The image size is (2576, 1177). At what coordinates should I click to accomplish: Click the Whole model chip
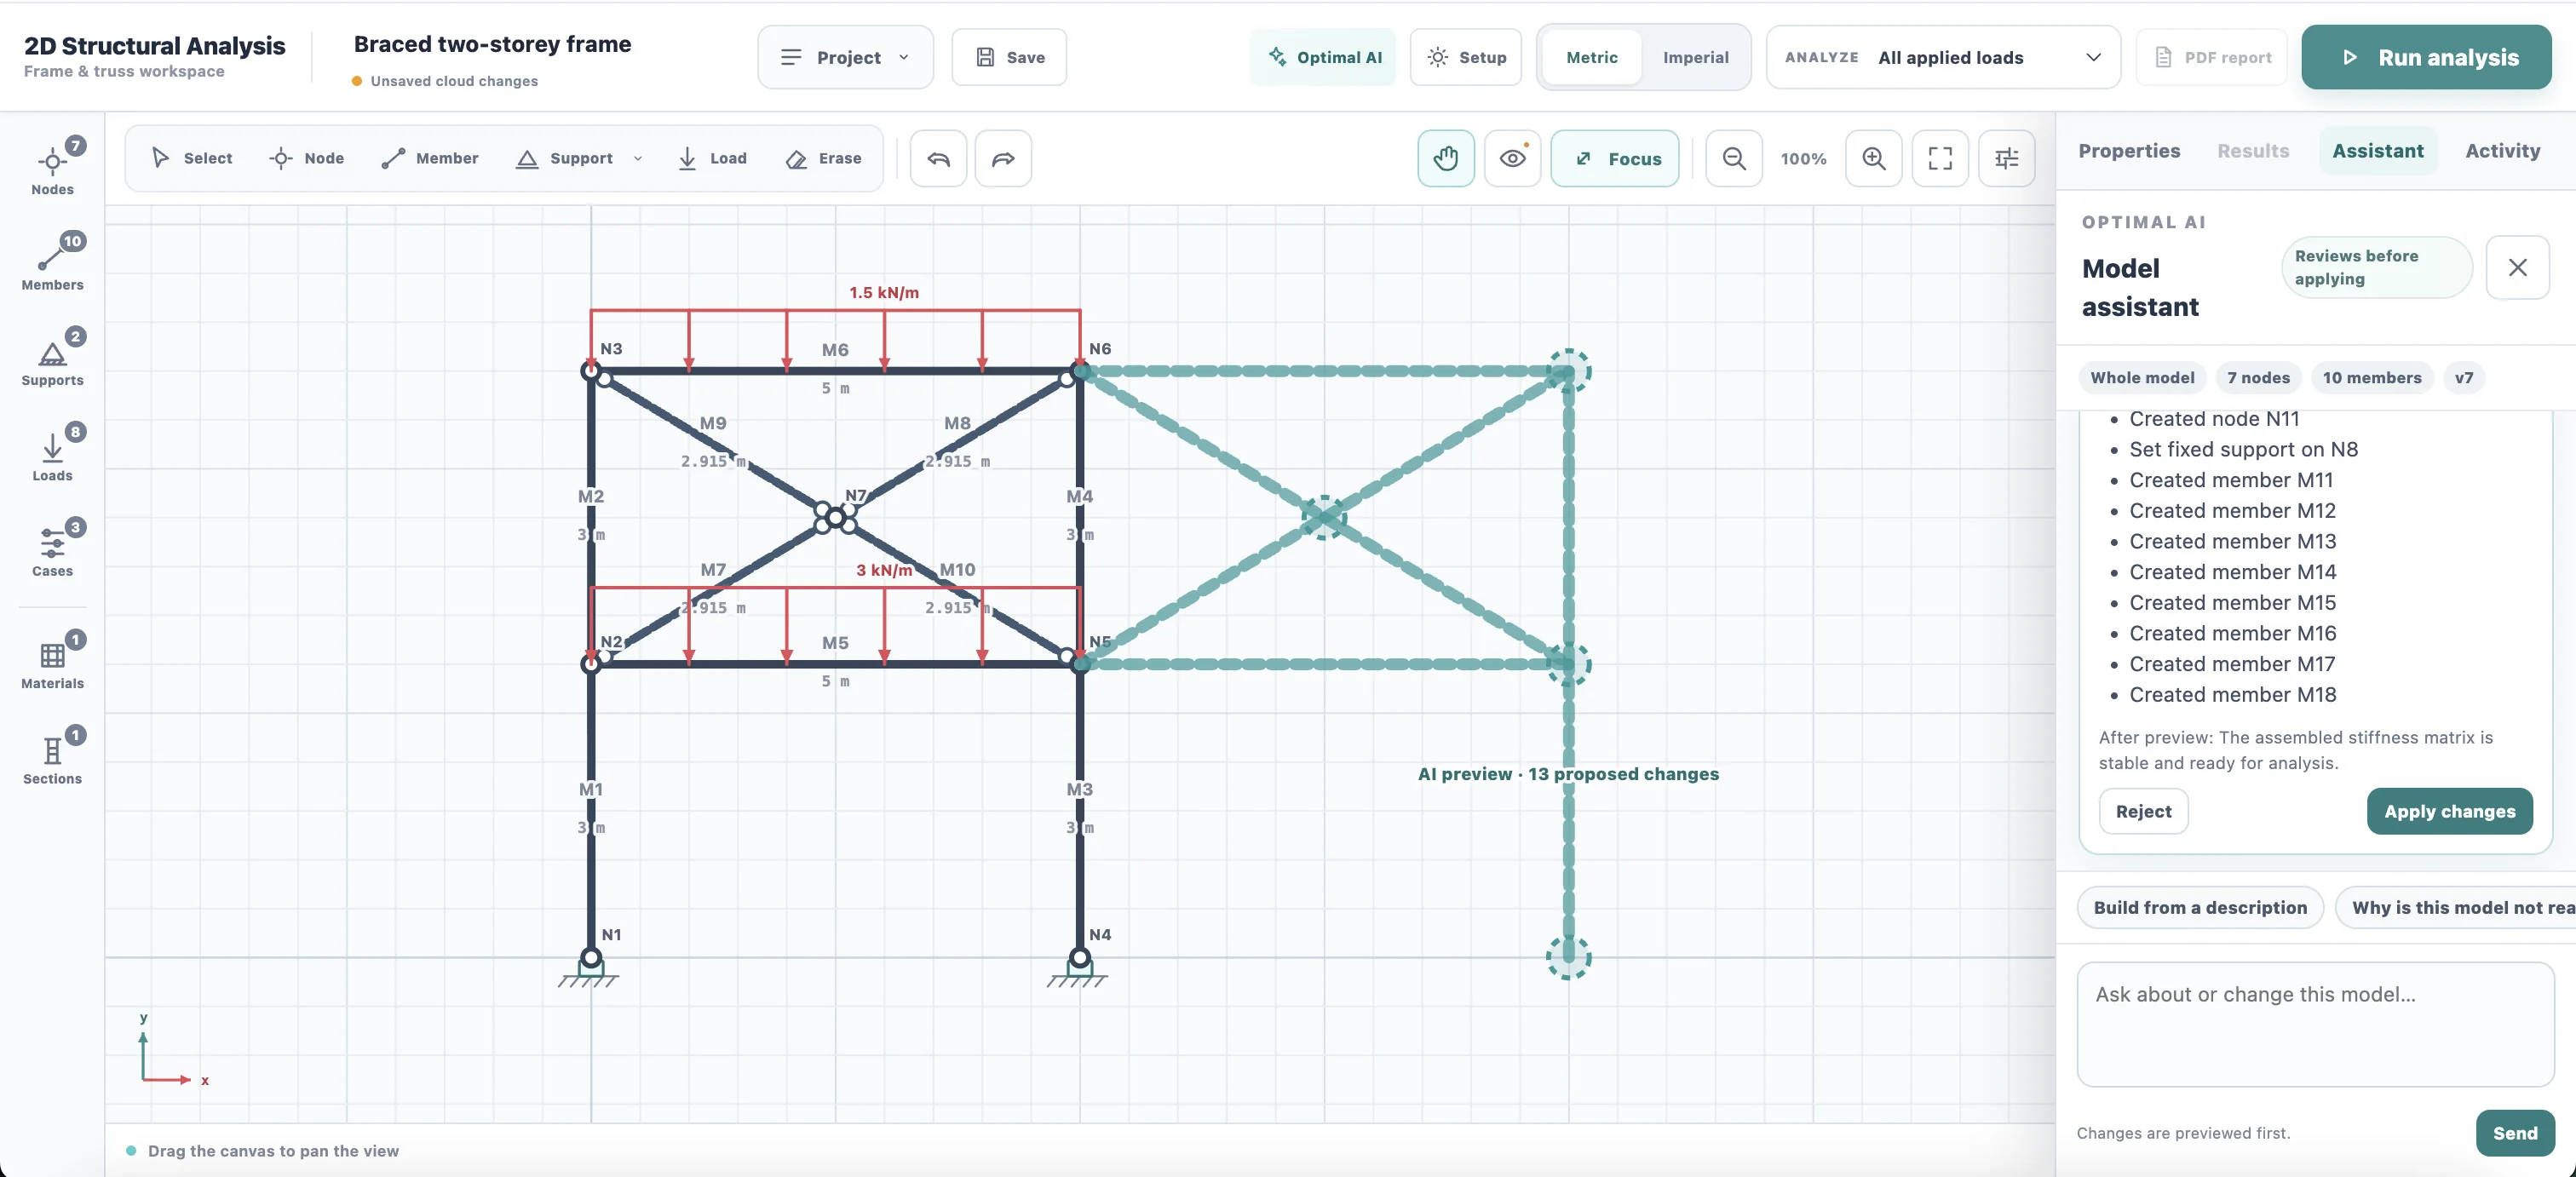[2142, 377]
